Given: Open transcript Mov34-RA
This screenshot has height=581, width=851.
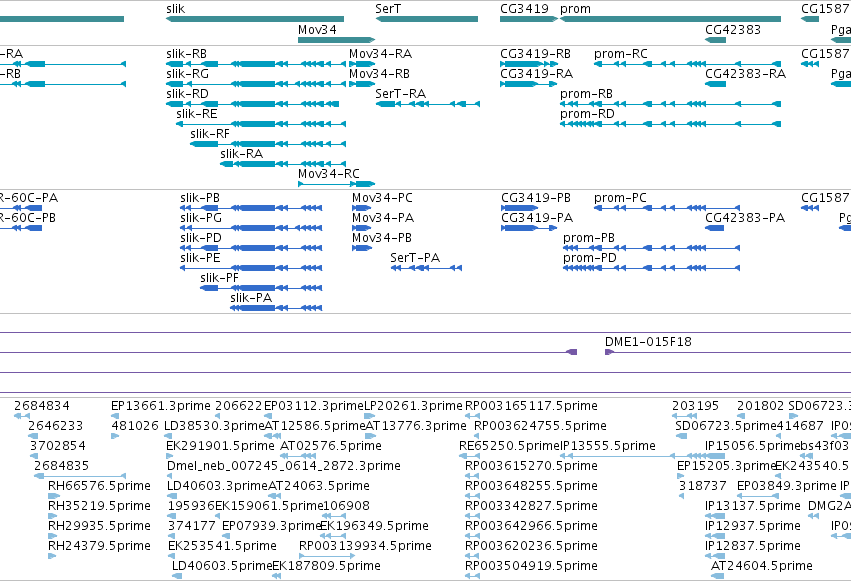Looking at the screenshot, I should tap(380, 54).
